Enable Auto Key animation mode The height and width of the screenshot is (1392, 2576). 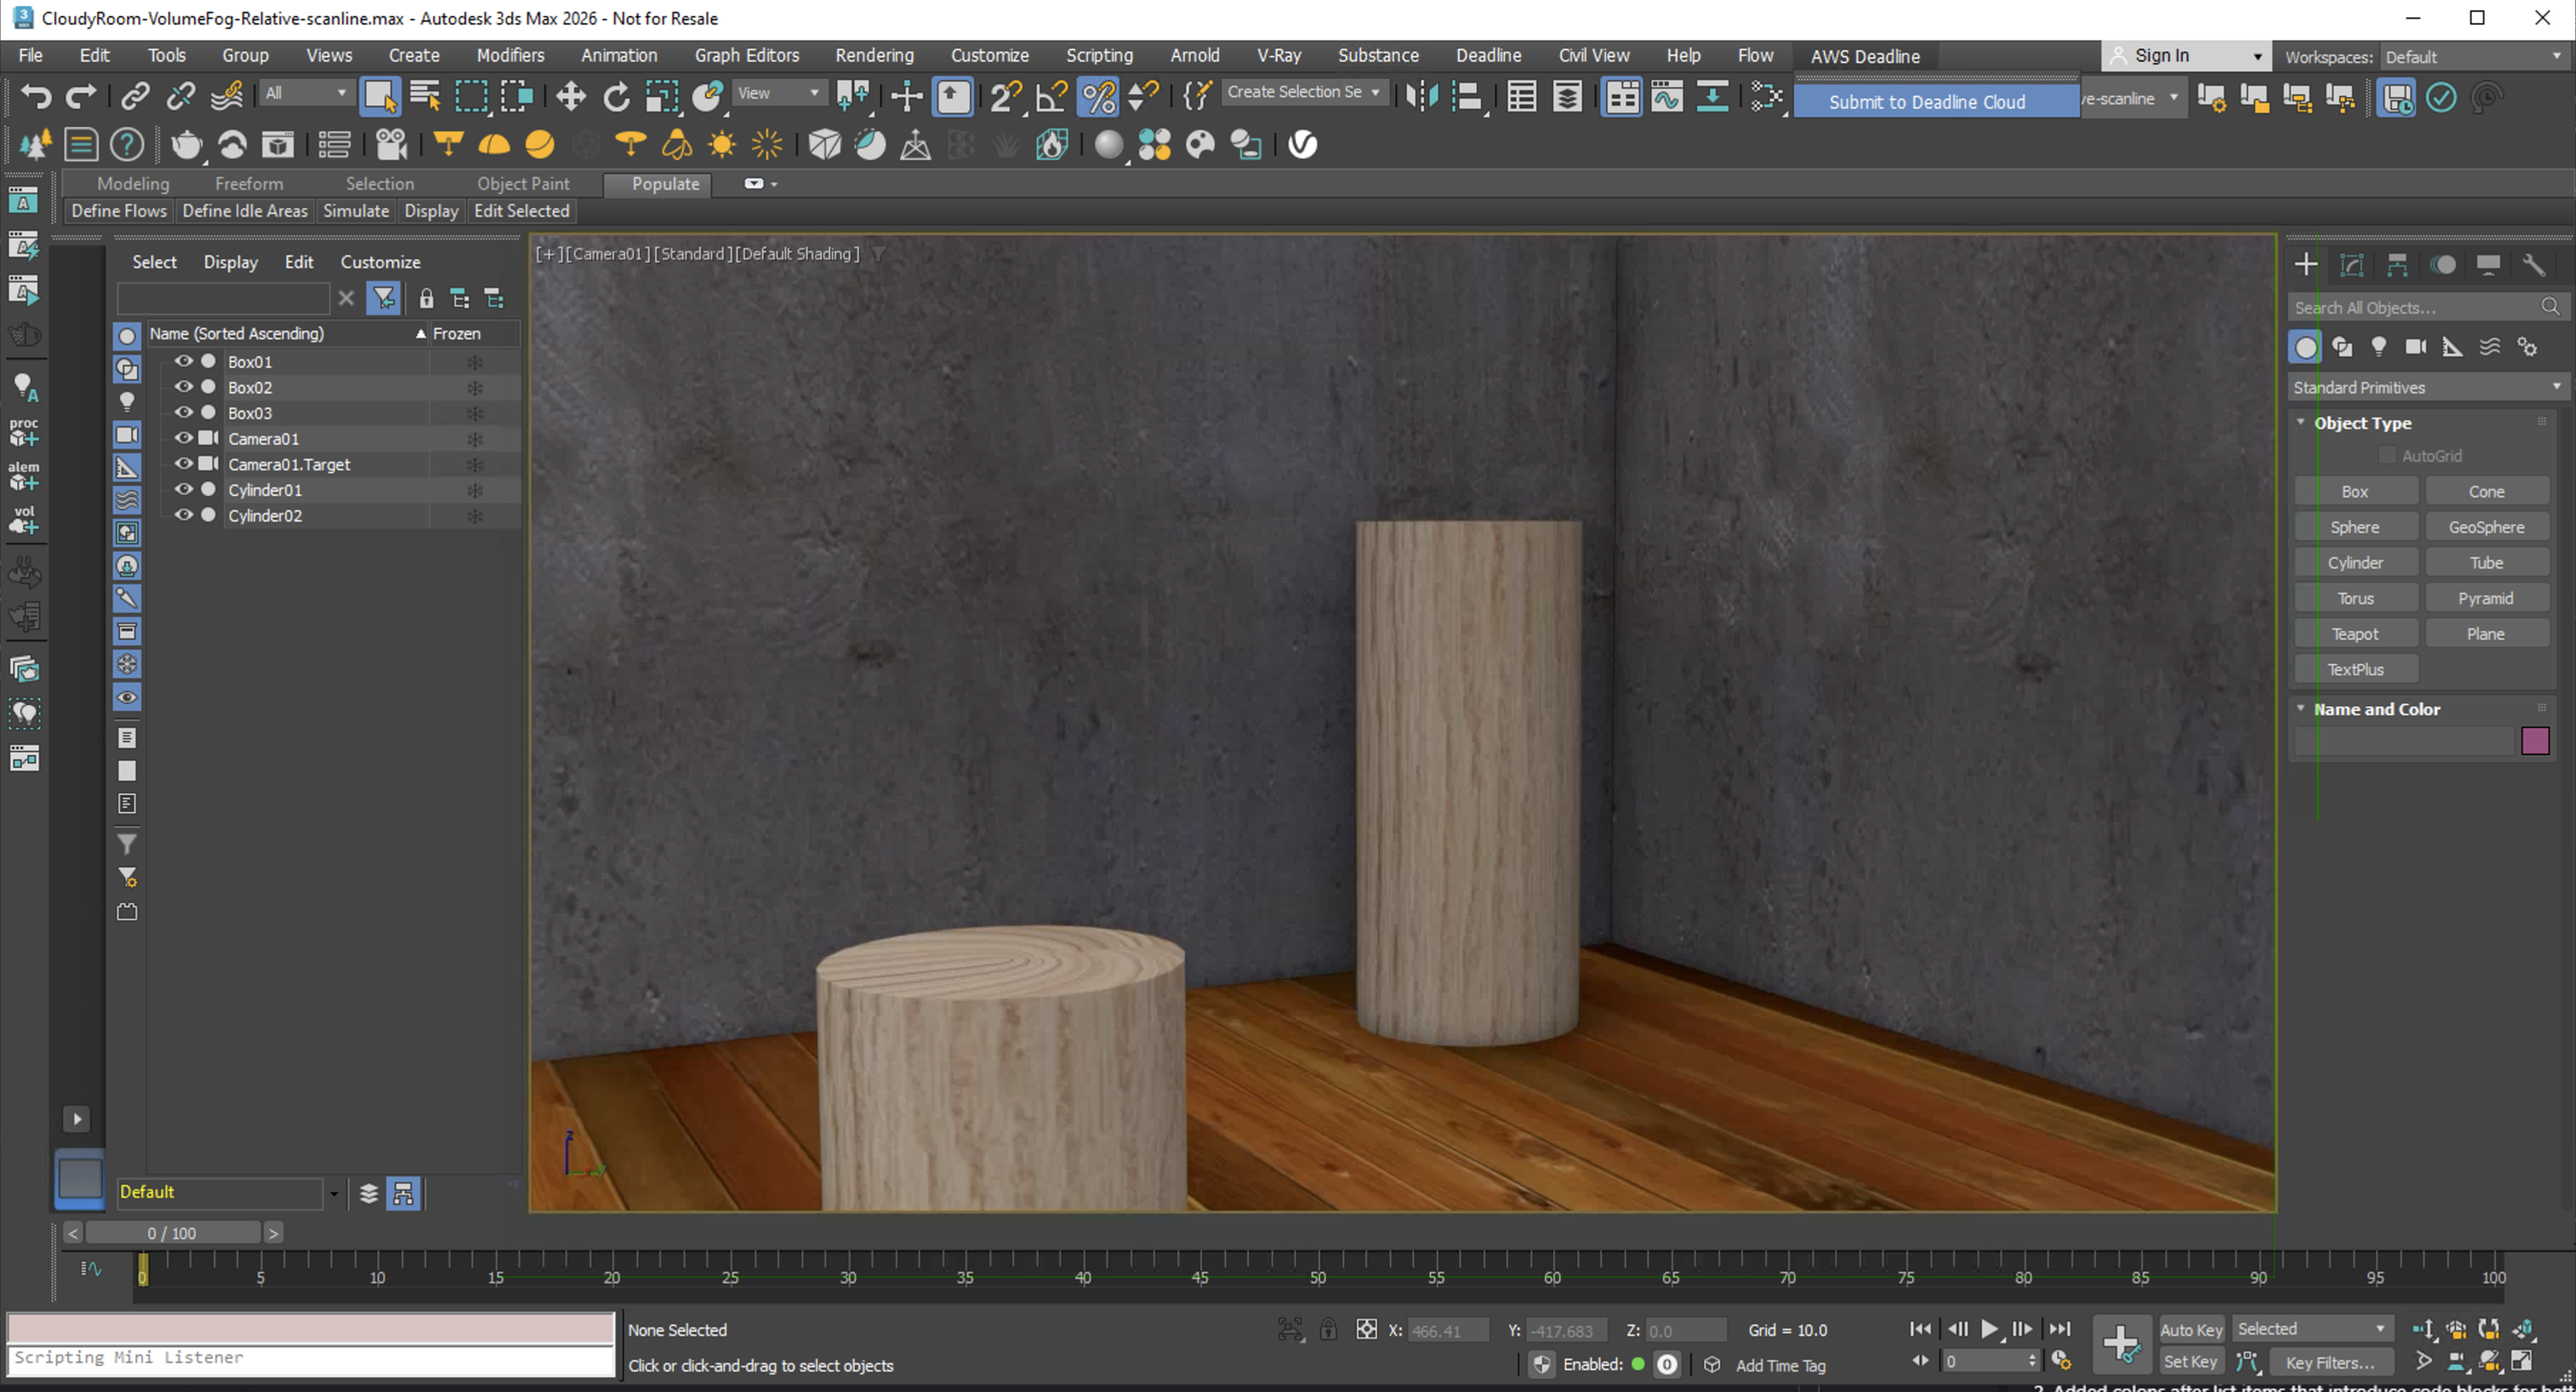click(x=2192, y=1329)
